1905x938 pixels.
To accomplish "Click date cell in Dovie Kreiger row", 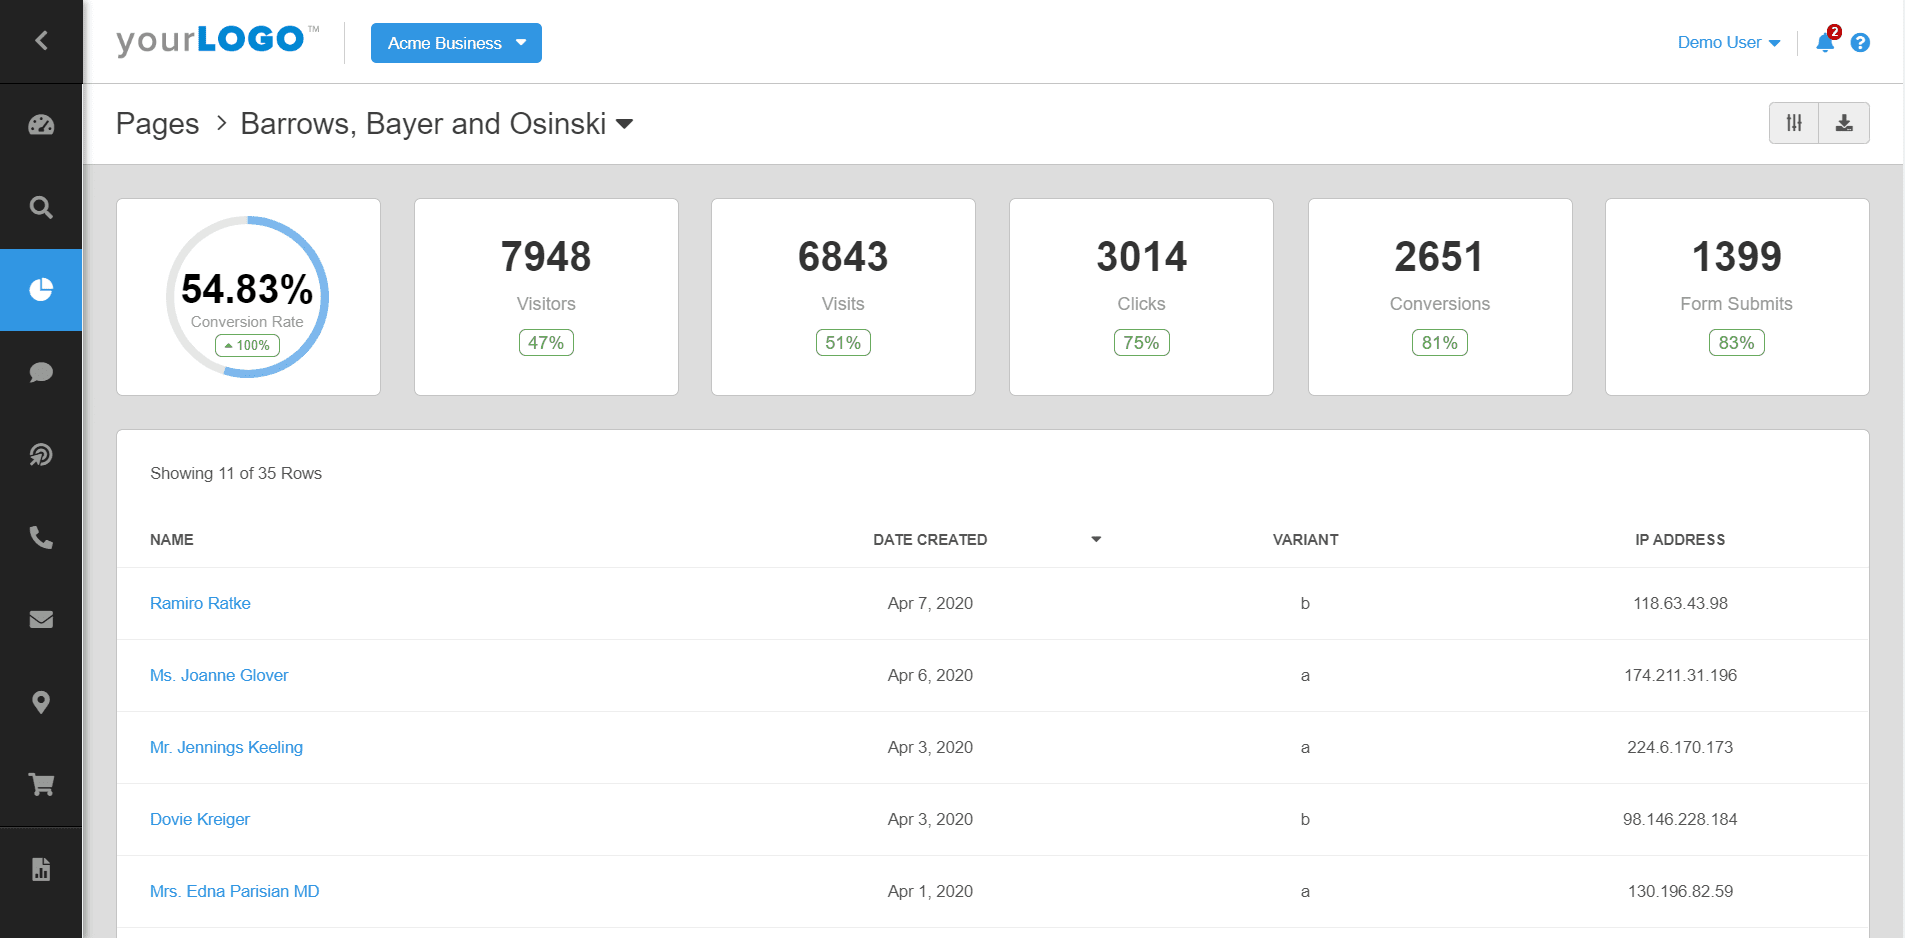I will pos(930,819).
